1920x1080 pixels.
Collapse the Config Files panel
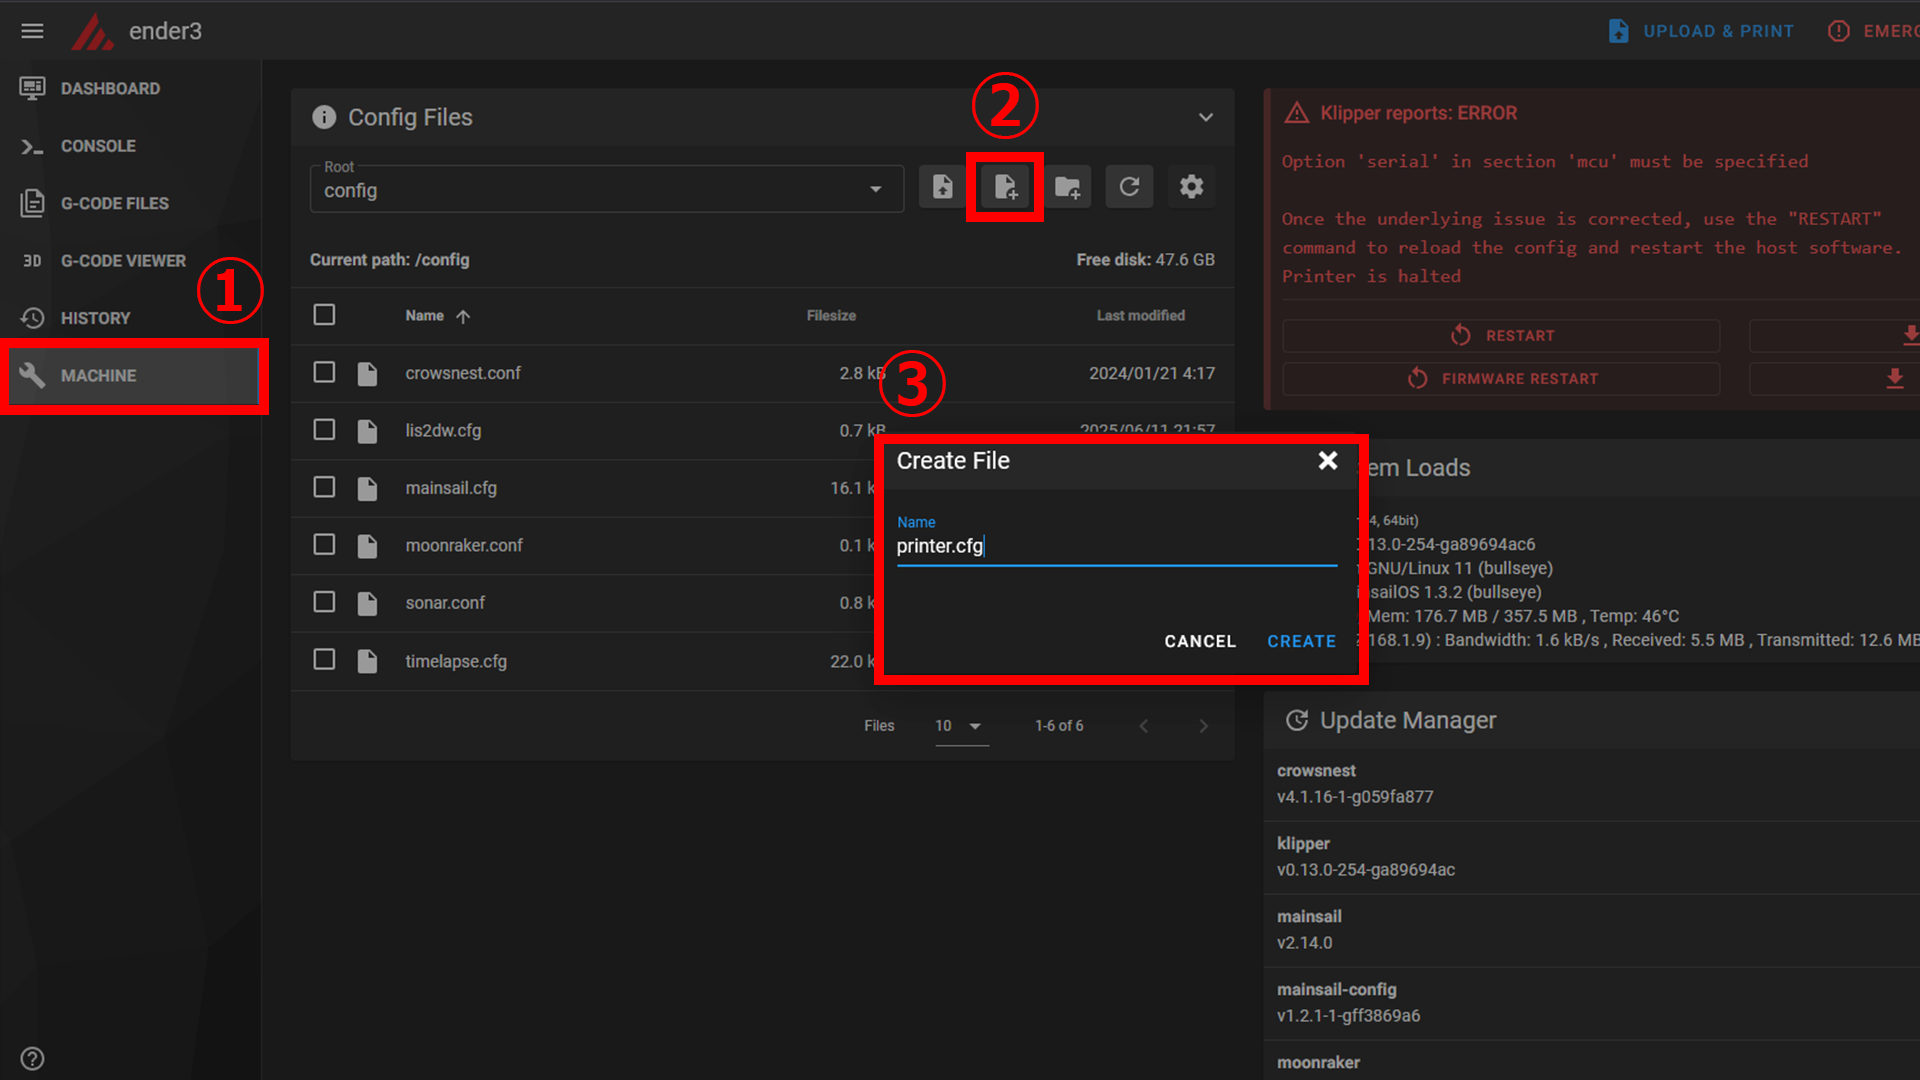(1206, 117)
